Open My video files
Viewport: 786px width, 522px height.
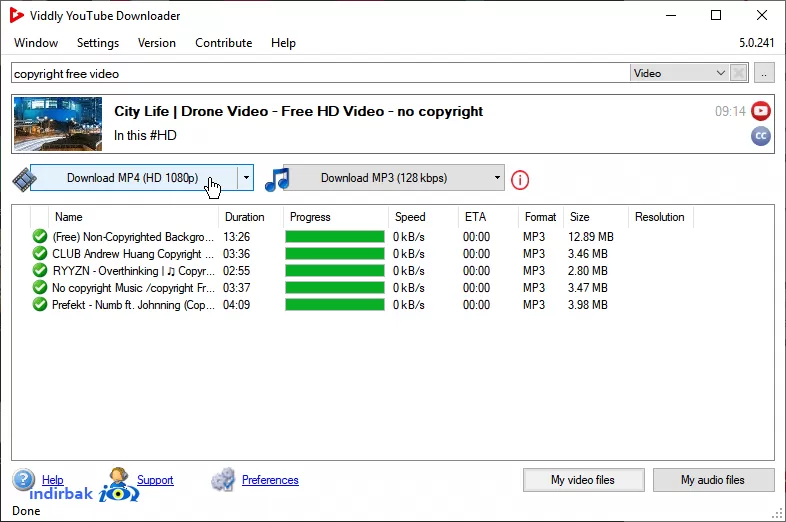583,480
